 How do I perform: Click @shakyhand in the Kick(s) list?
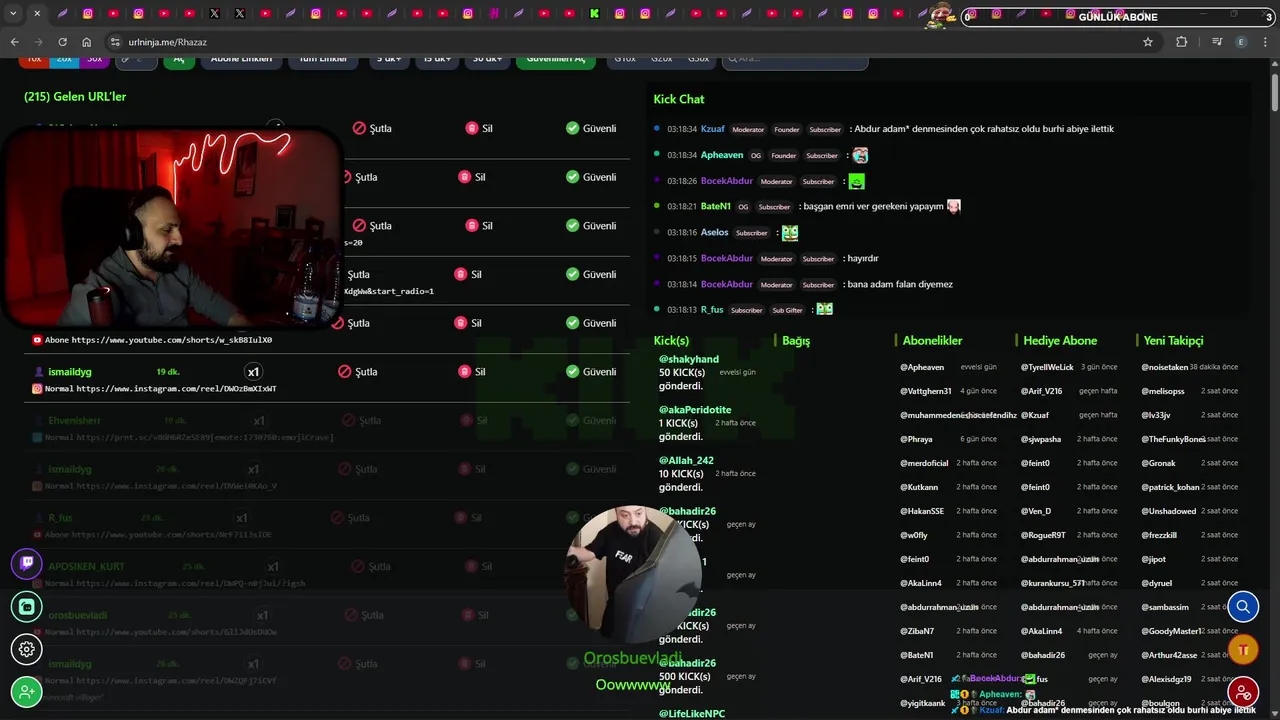tap(689, 359)
